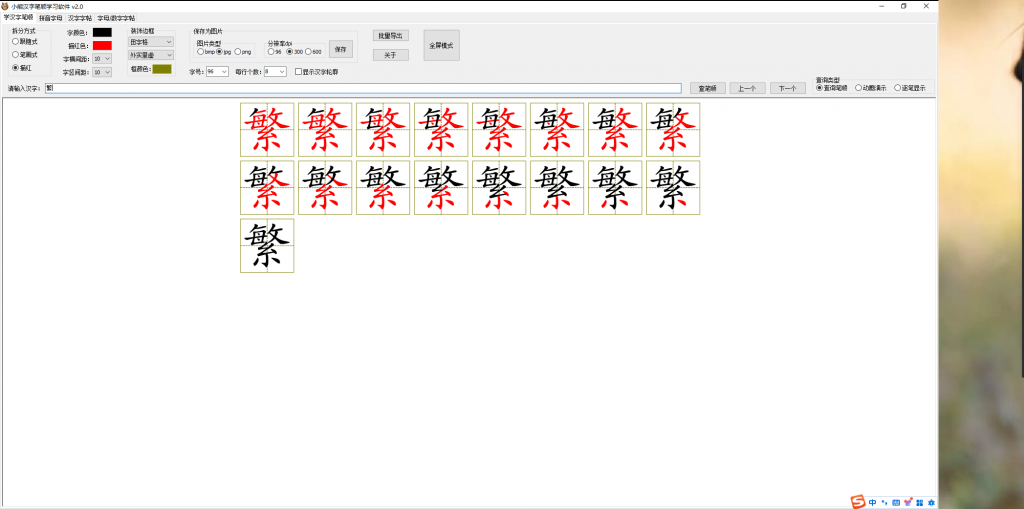The height and width of the screenshot is (509, 1024).
Task: Open the Sogou settings gear icon
Action: tap(931, 502)
